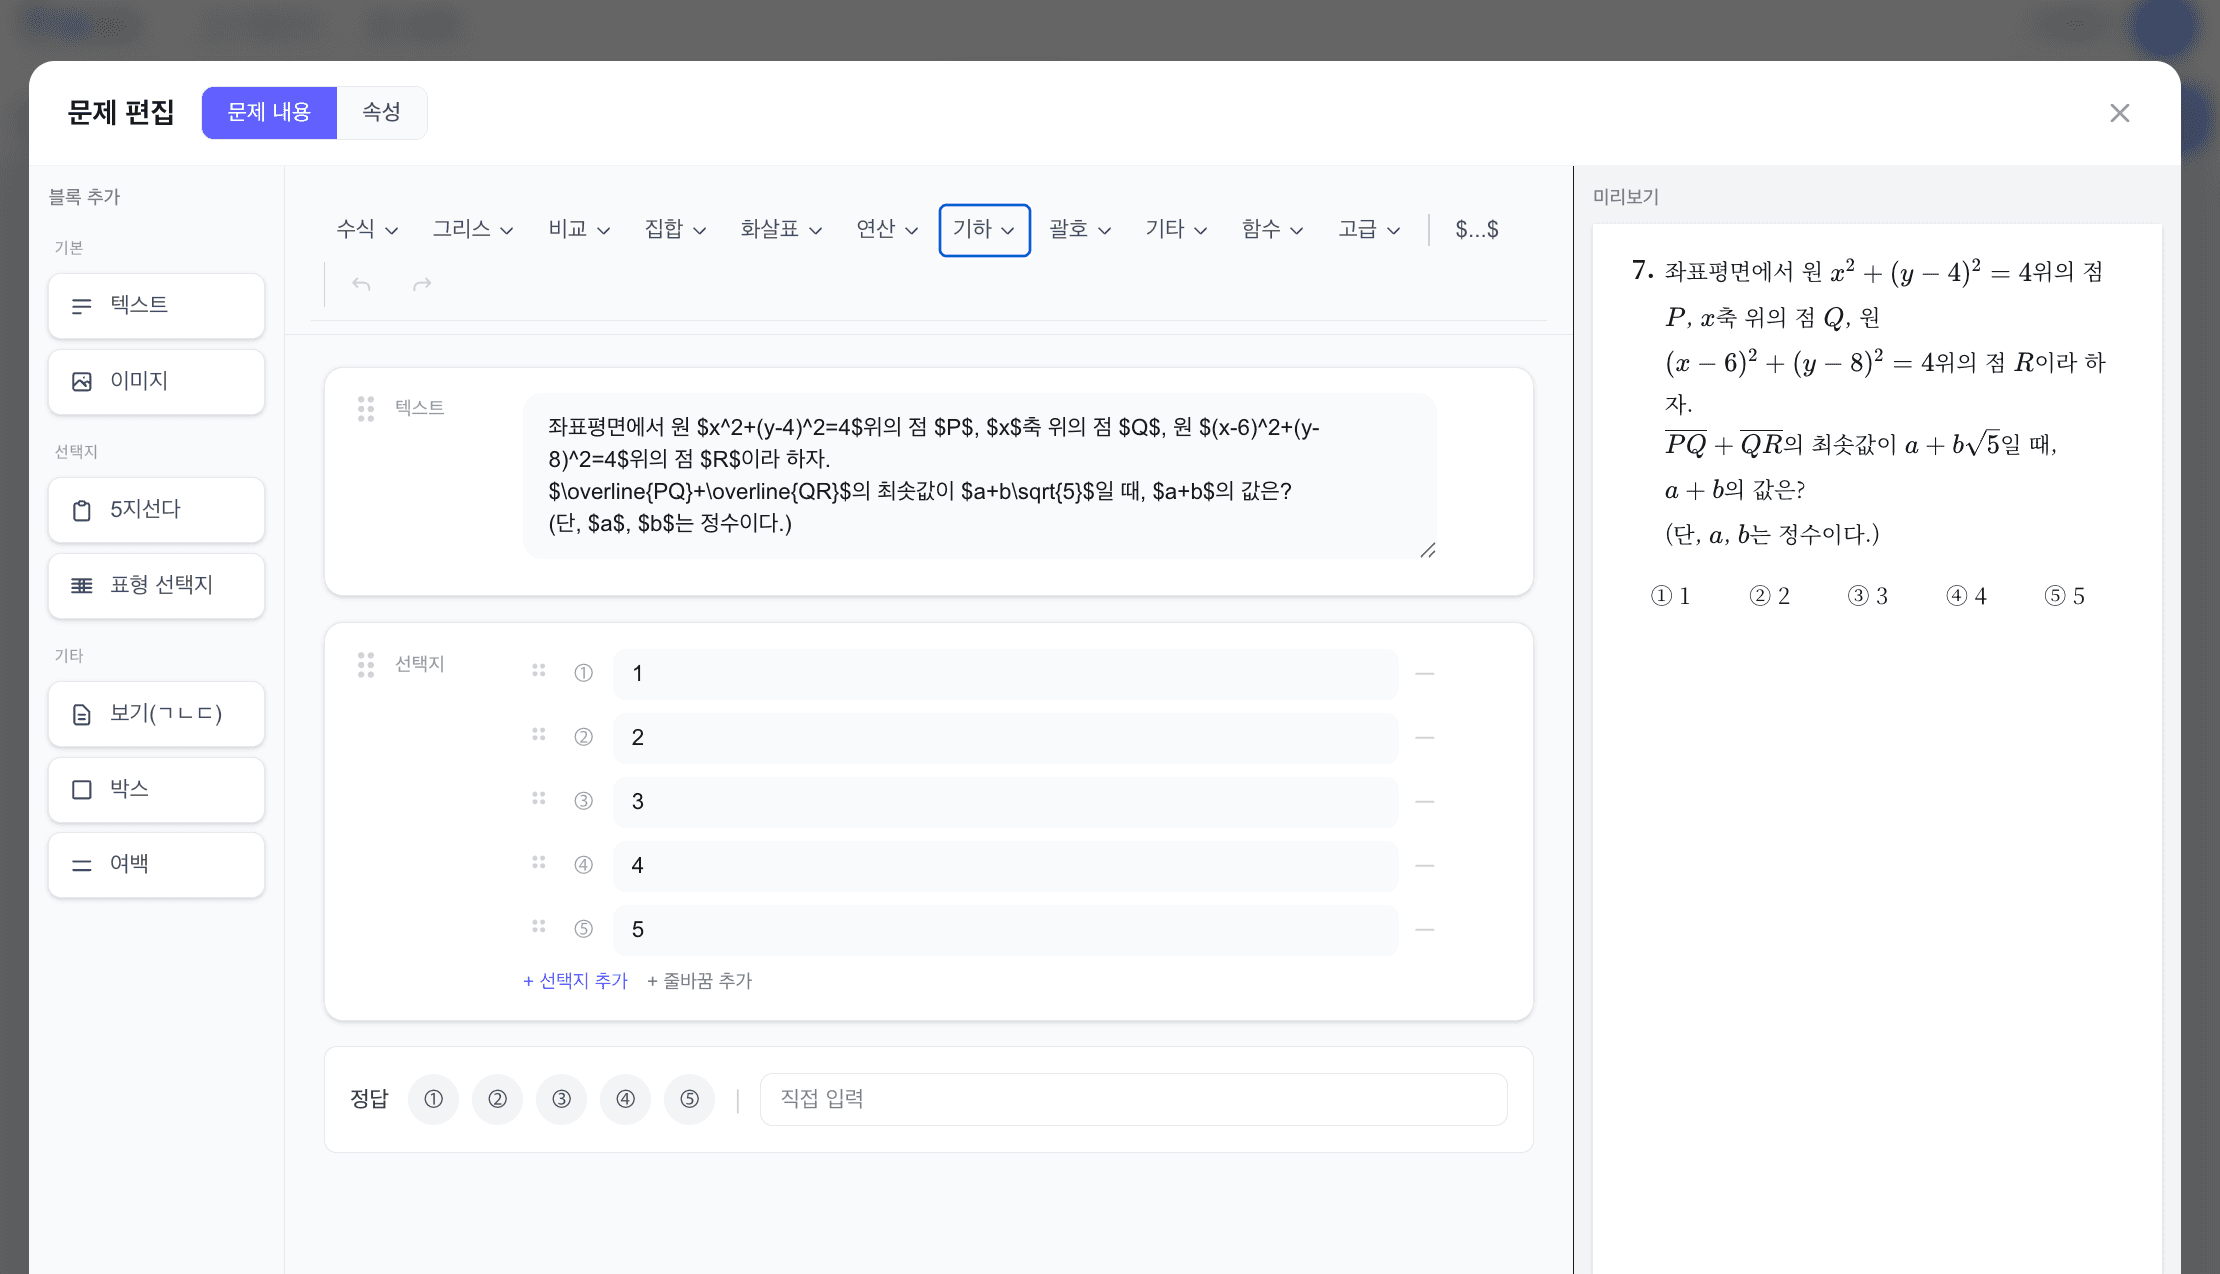Add an 이미지 block
The width and height of the screenshot is (2220, 1274).
point(156,381)
